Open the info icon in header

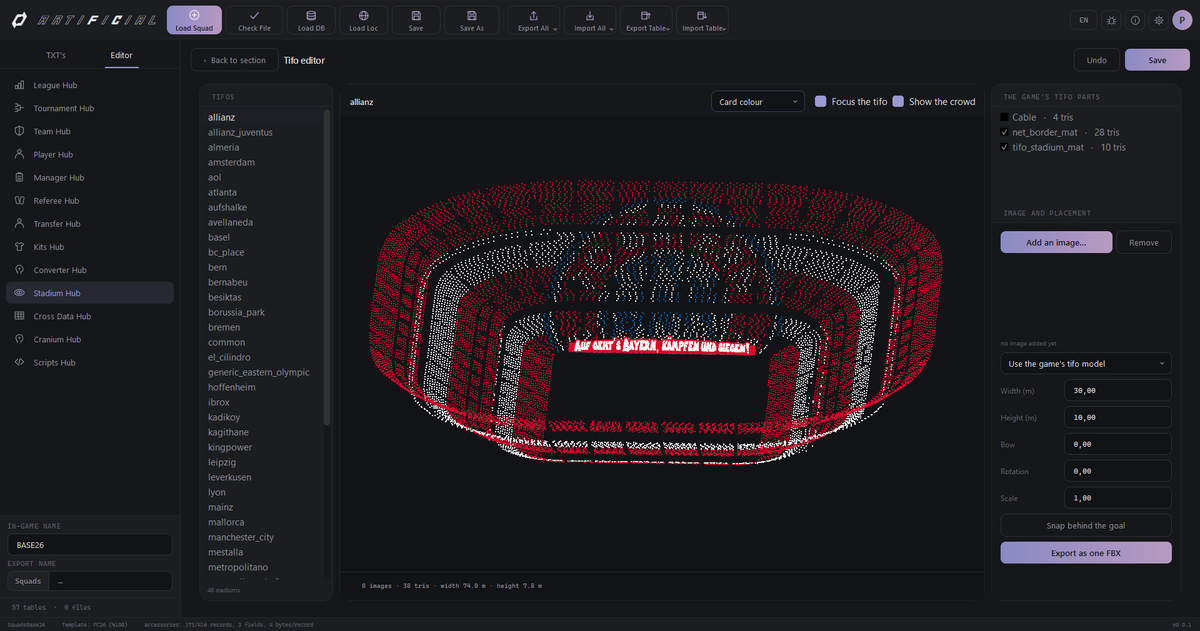(1135, 20)
